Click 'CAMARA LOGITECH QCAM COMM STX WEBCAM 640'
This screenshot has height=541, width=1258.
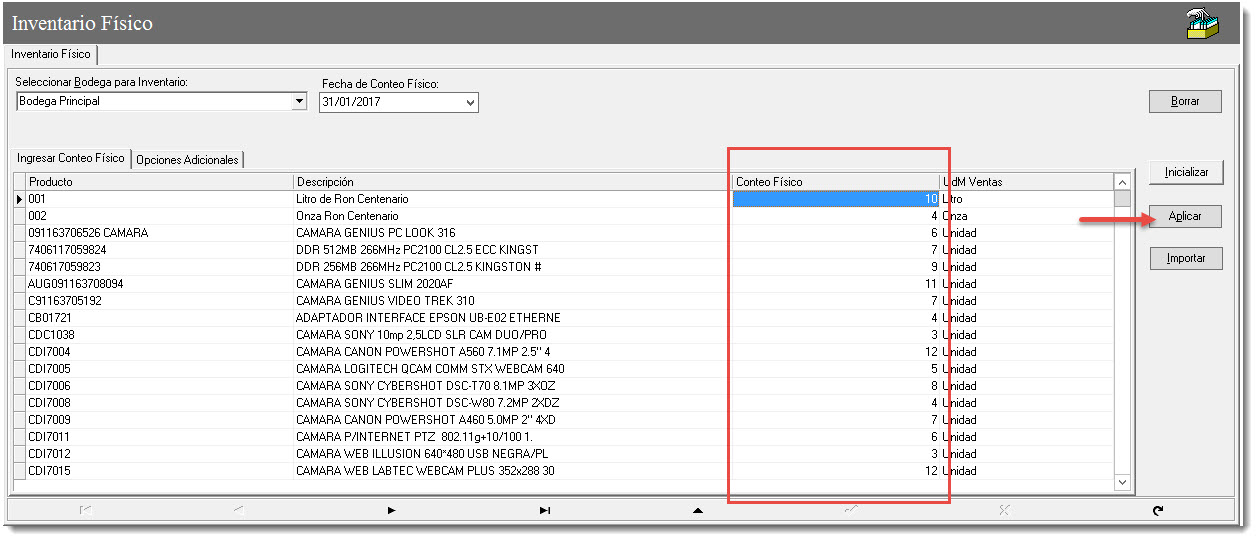tap(430, 369)
